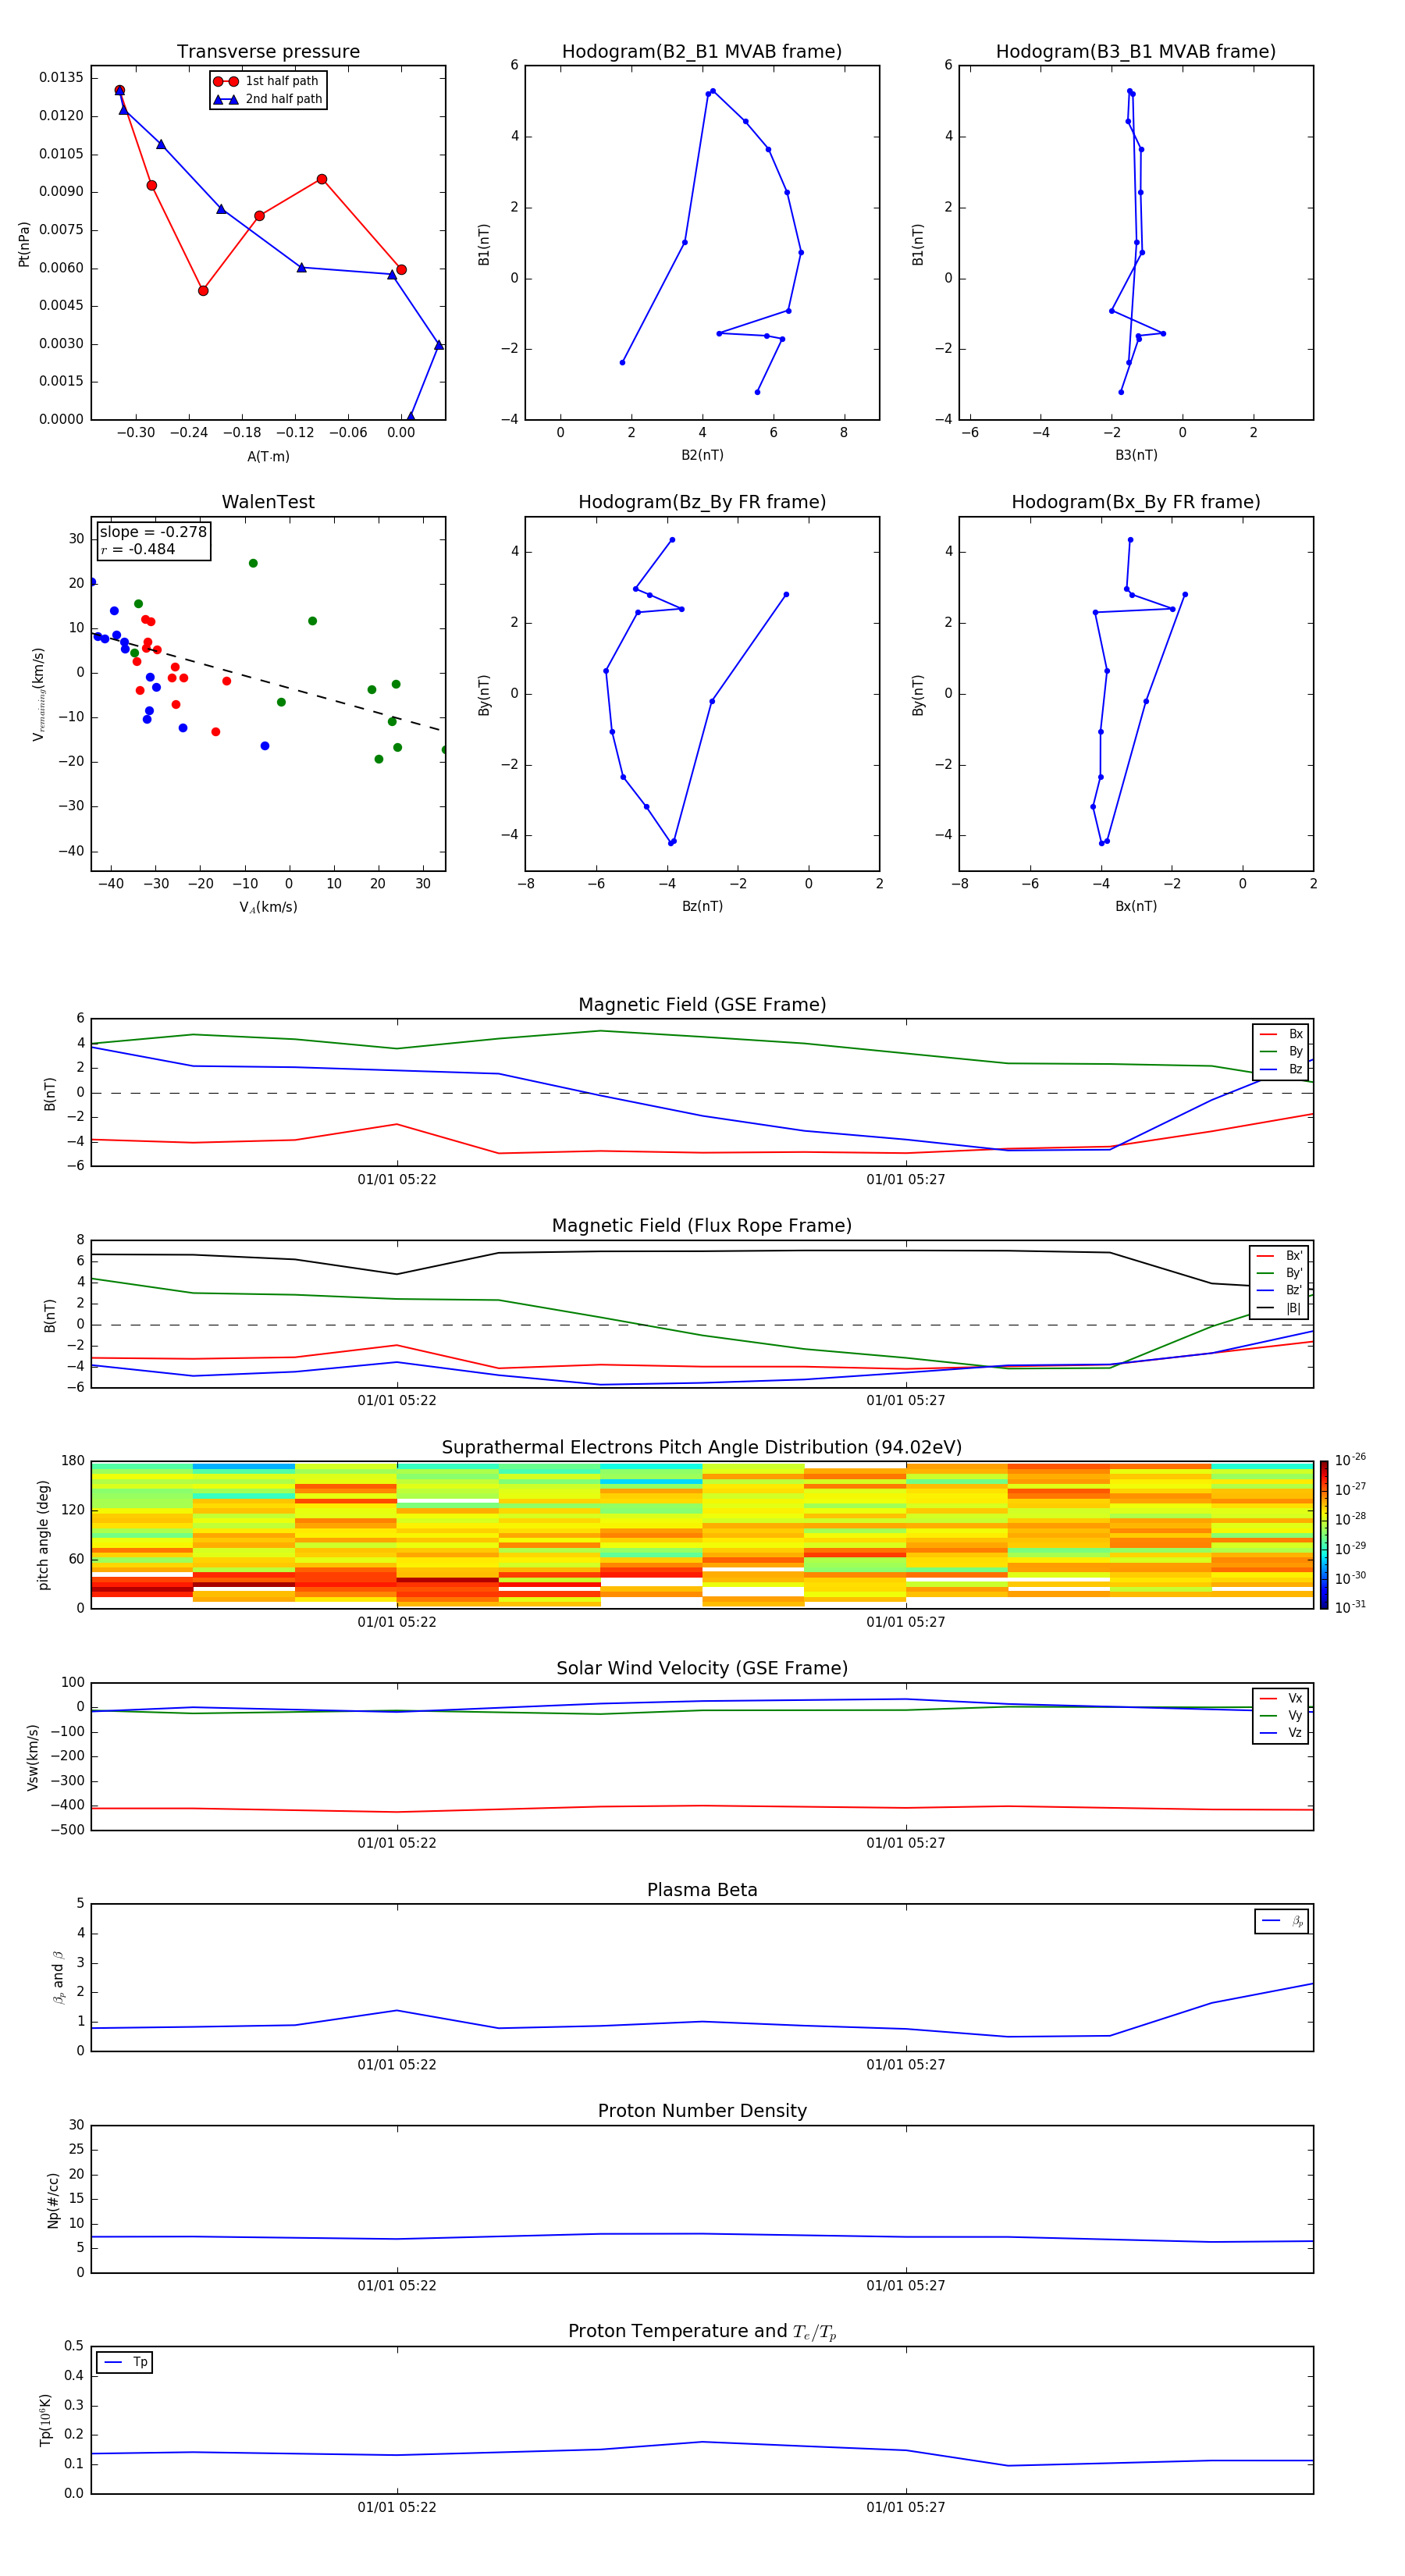Click the 'Magnetic Field (Flux Rope Frame)' title
Screen dimensions: 1405x2576
tap(702, 1226)
